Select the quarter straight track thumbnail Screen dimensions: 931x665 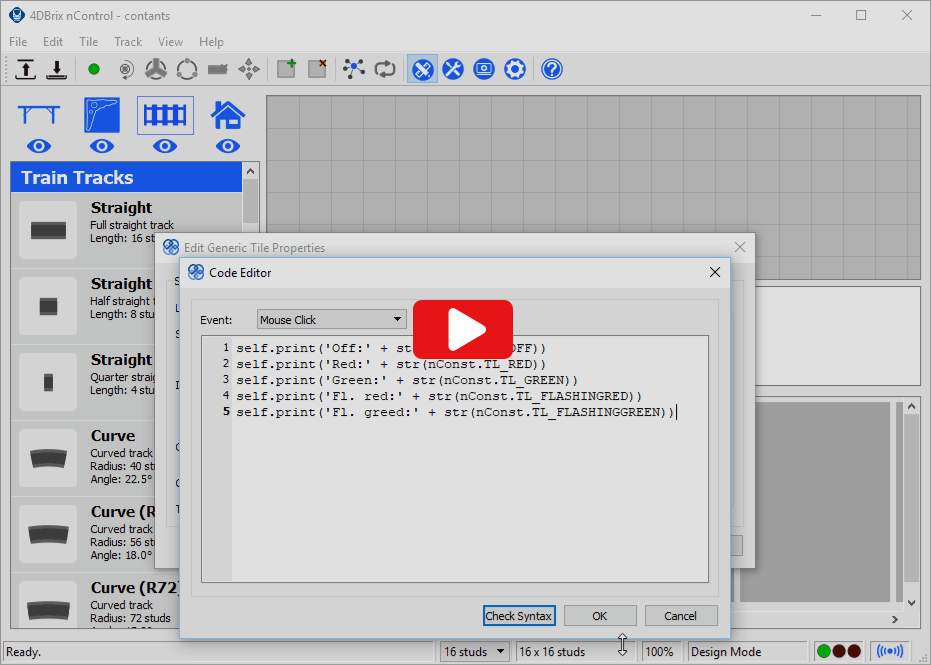[48, 382]
